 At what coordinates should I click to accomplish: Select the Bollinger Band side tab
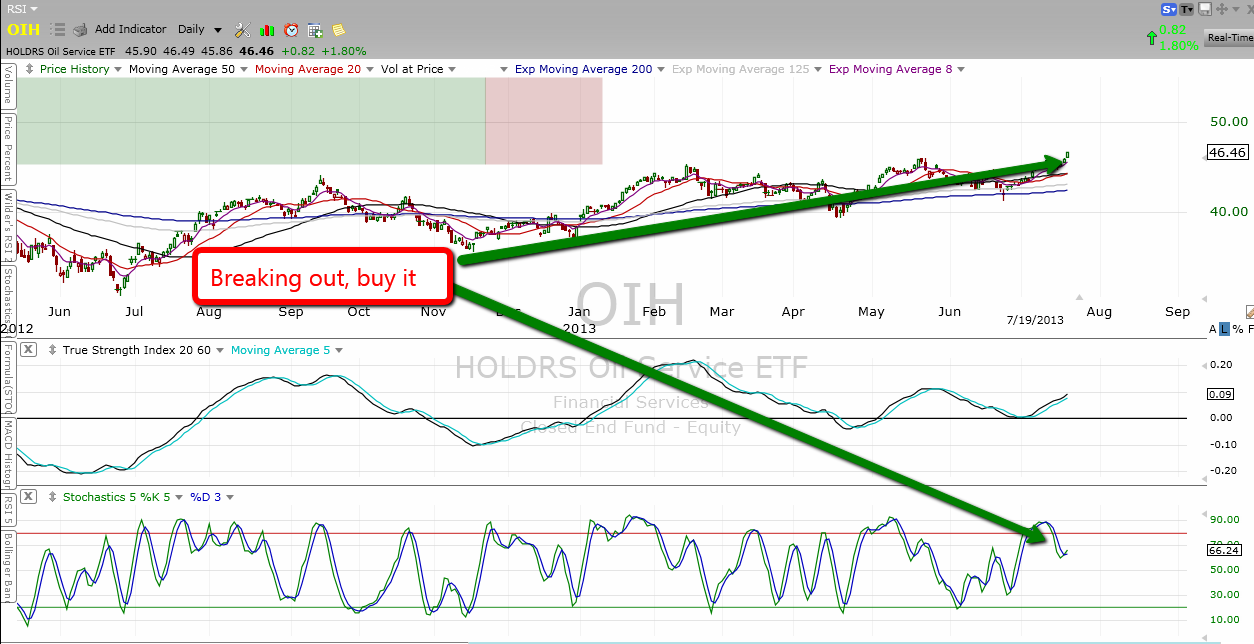(x=8, y=567)
